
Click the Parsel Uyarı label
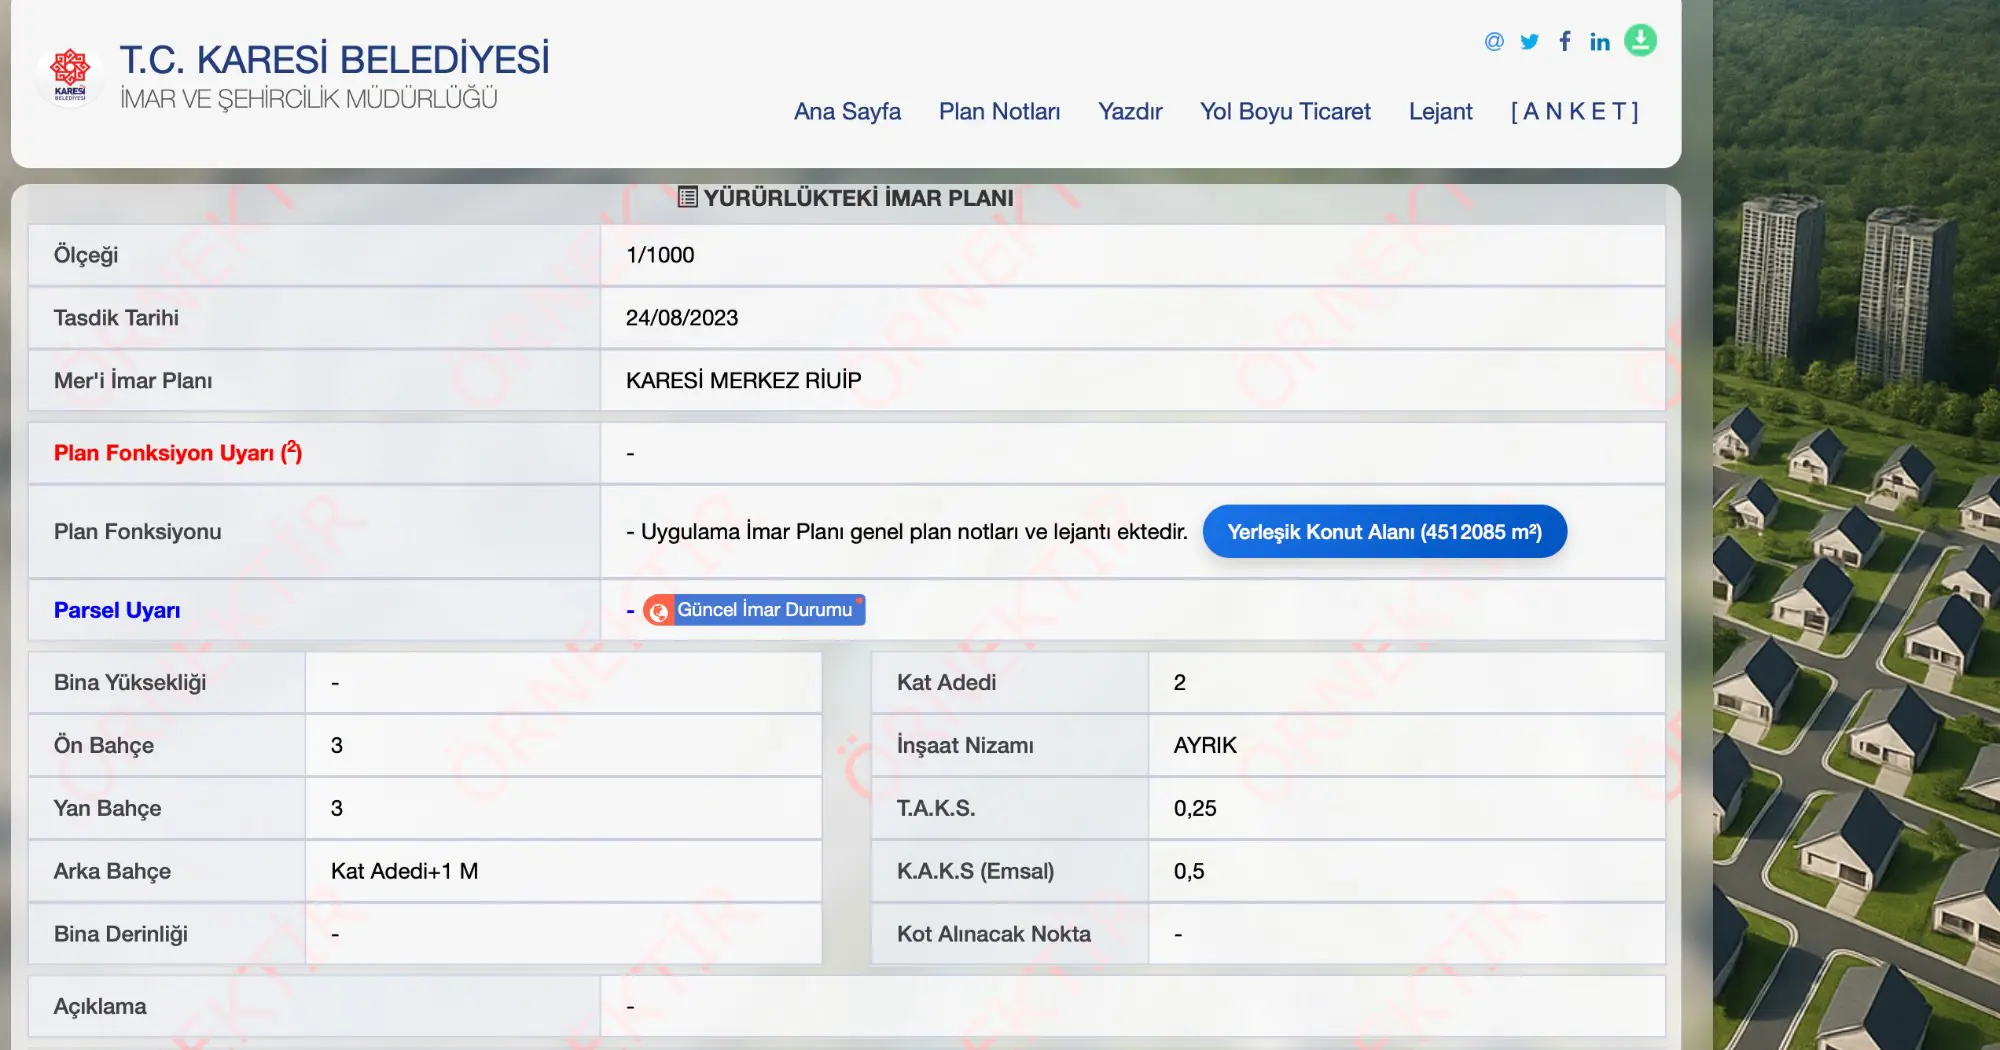pos(117,610)
